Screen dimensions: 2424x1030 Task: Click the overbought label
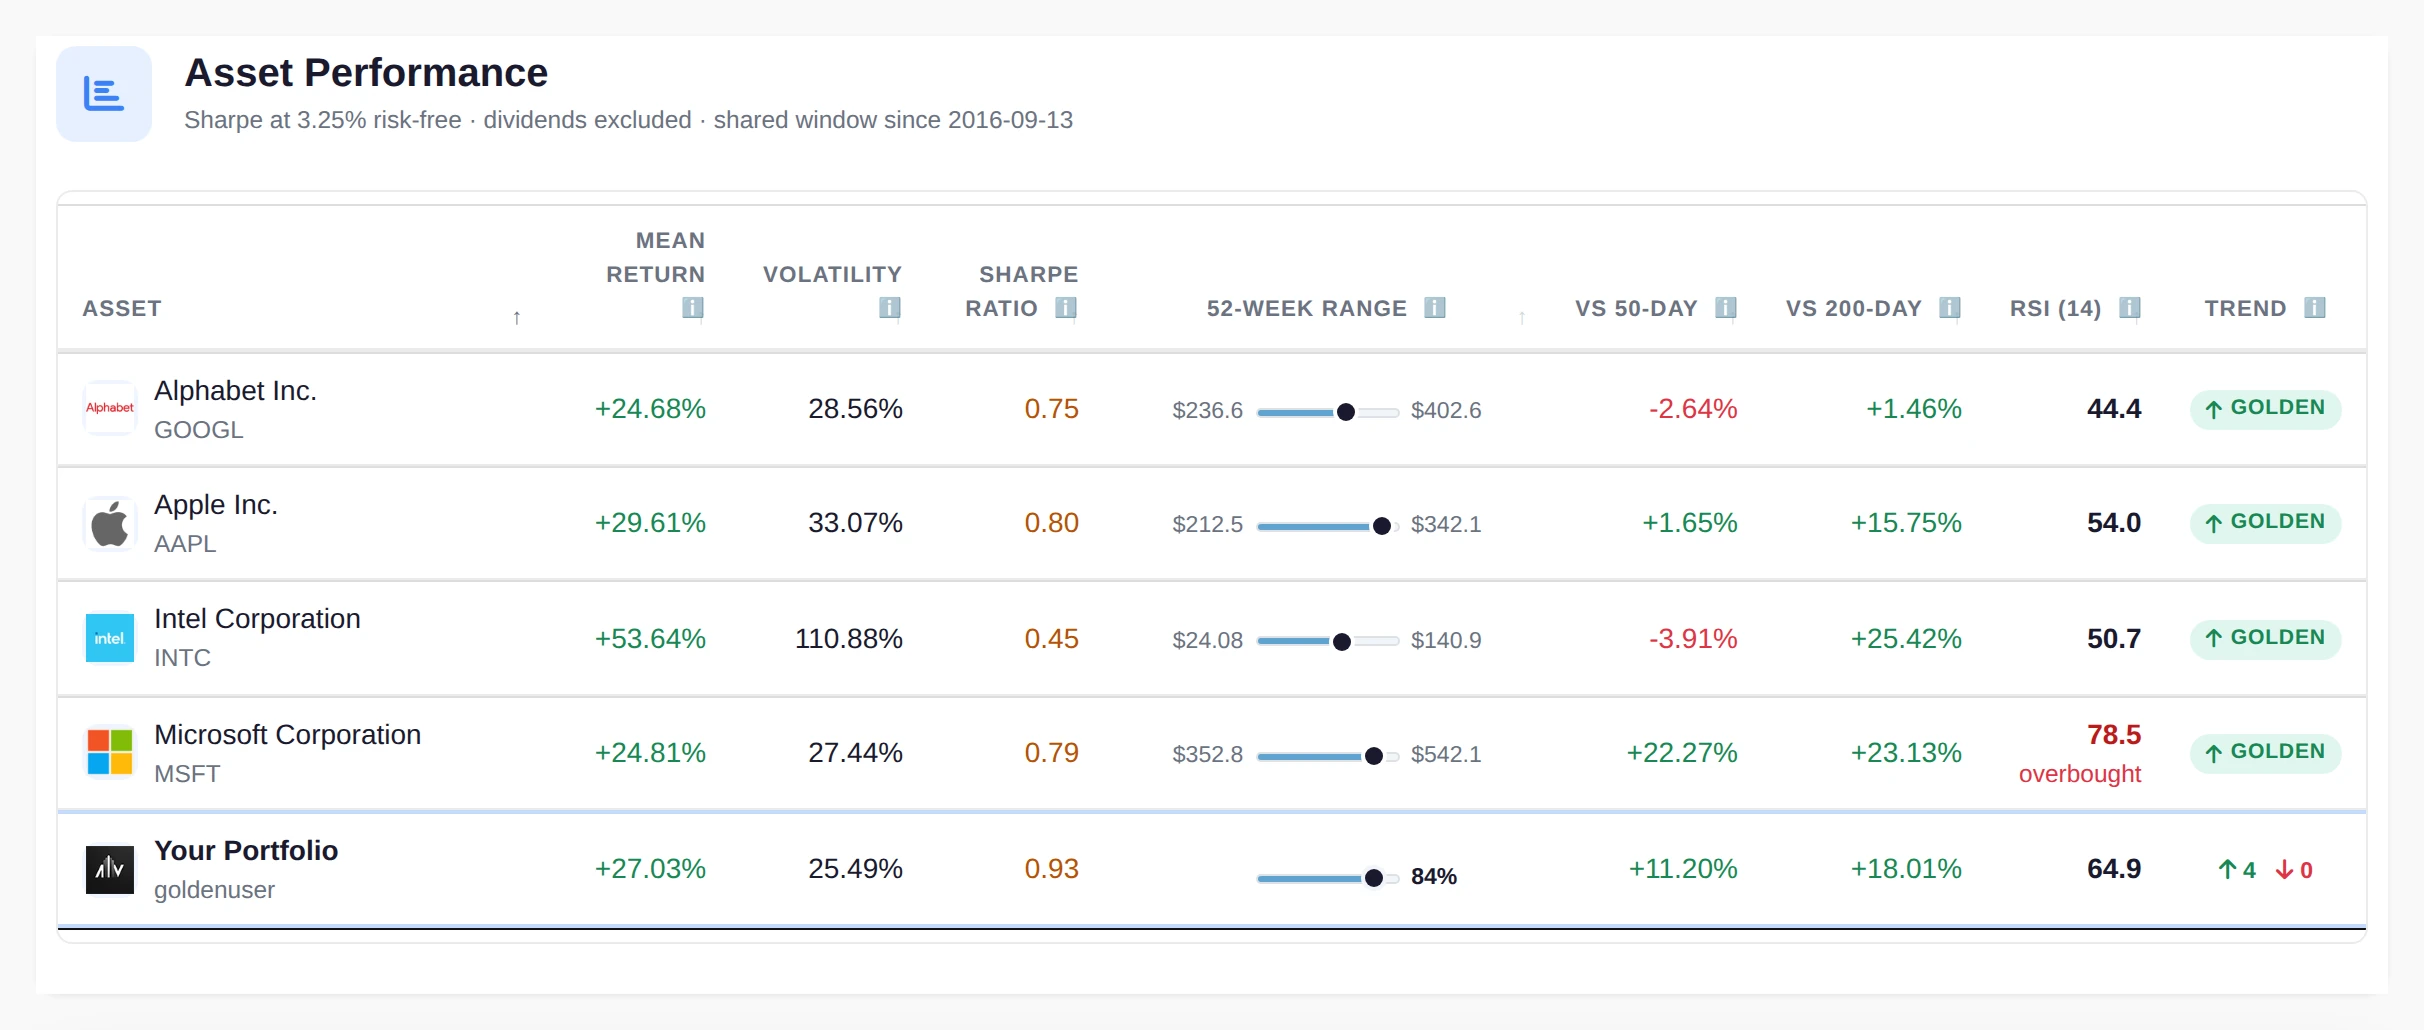2079,774
